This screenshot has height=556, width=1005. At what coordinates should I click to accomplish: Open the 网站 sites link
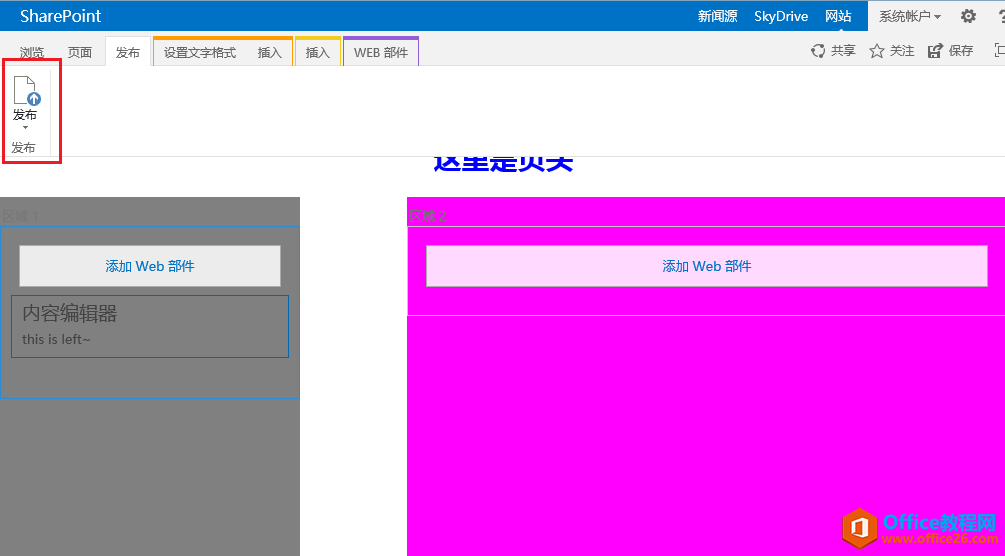(x=838, y=16)
